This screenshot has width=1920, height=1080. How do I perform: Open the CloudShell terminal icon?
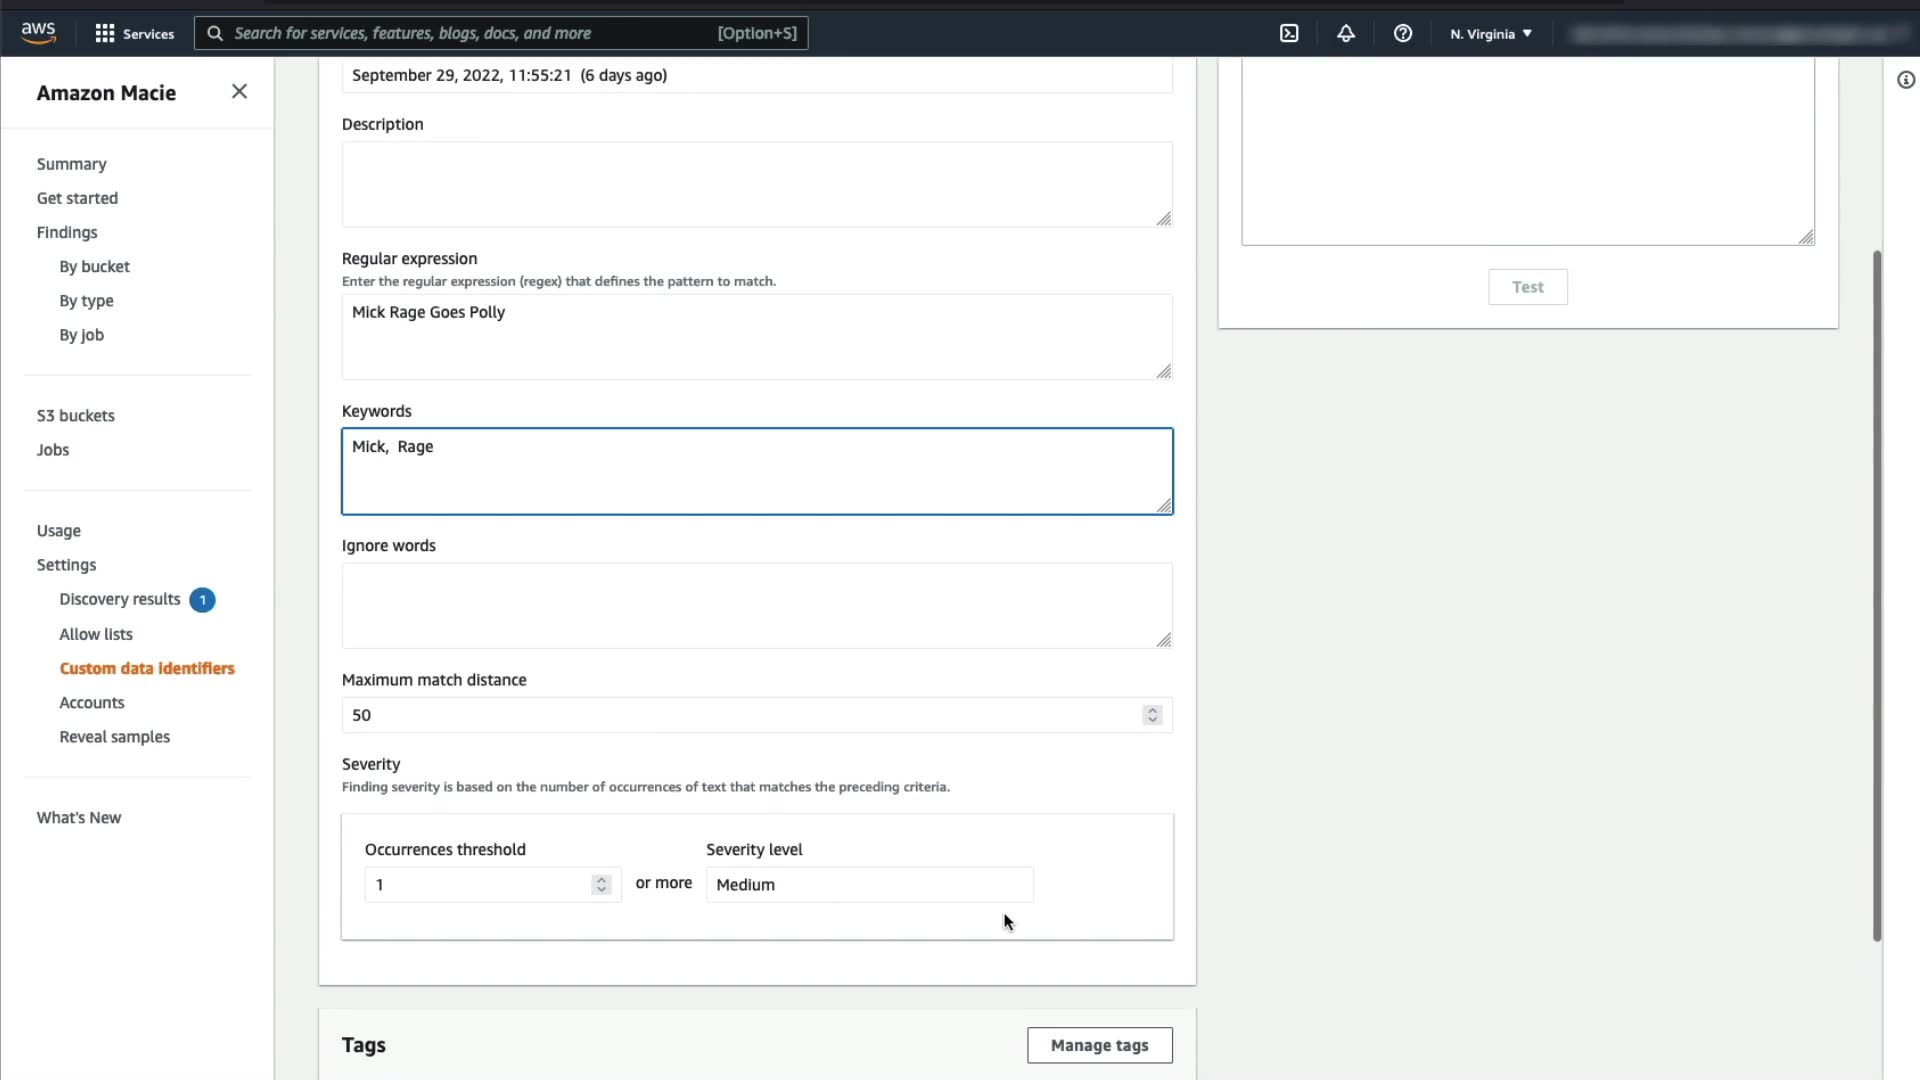[1289, 33]
